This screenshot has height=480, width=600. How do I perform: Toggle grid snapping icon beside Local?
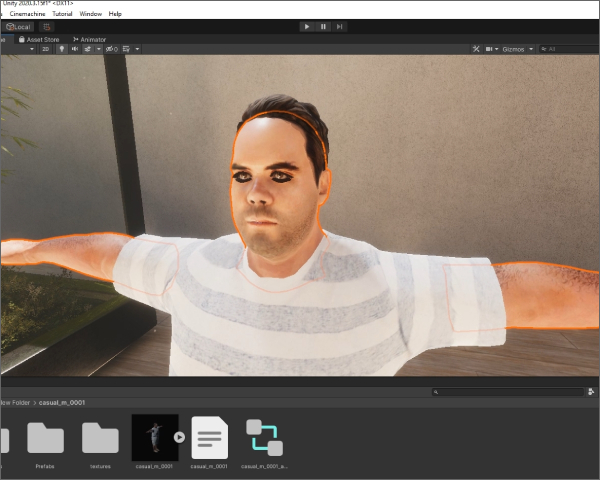tap(47, 27)
